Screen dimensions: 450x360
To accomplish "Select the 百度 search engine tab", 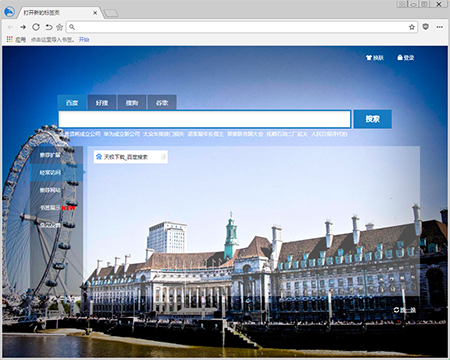I will click(72, 103).
